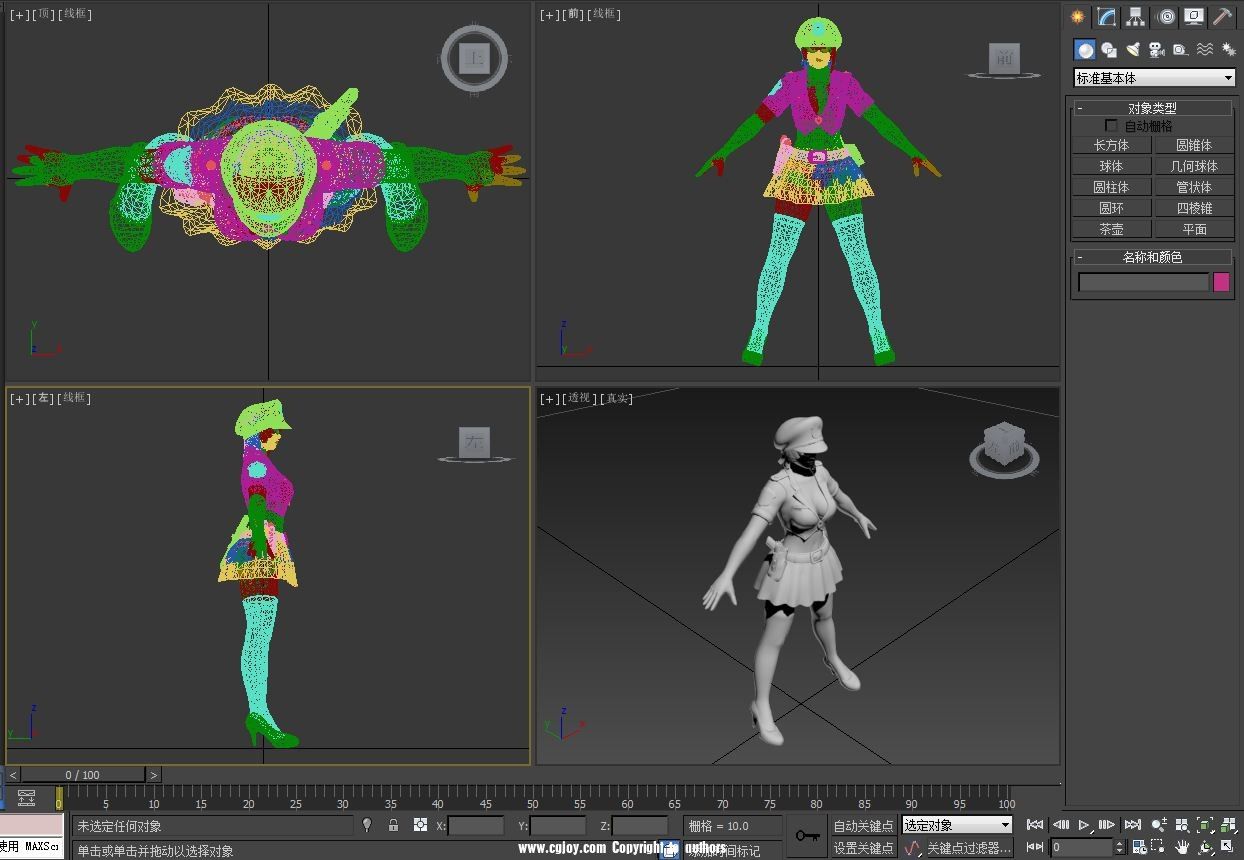Select the Pan View hand tool
This screenshot has width=1244, height=860.
coord(1182,847)
